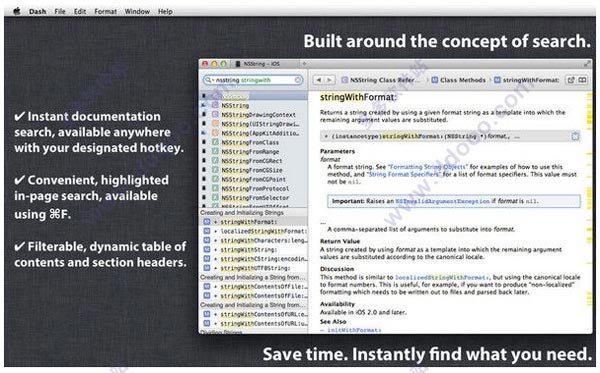Screen dimensions: 600x373
Task: Open stringWithFormat: breadcrumb item
Action: tap(527, 80)
